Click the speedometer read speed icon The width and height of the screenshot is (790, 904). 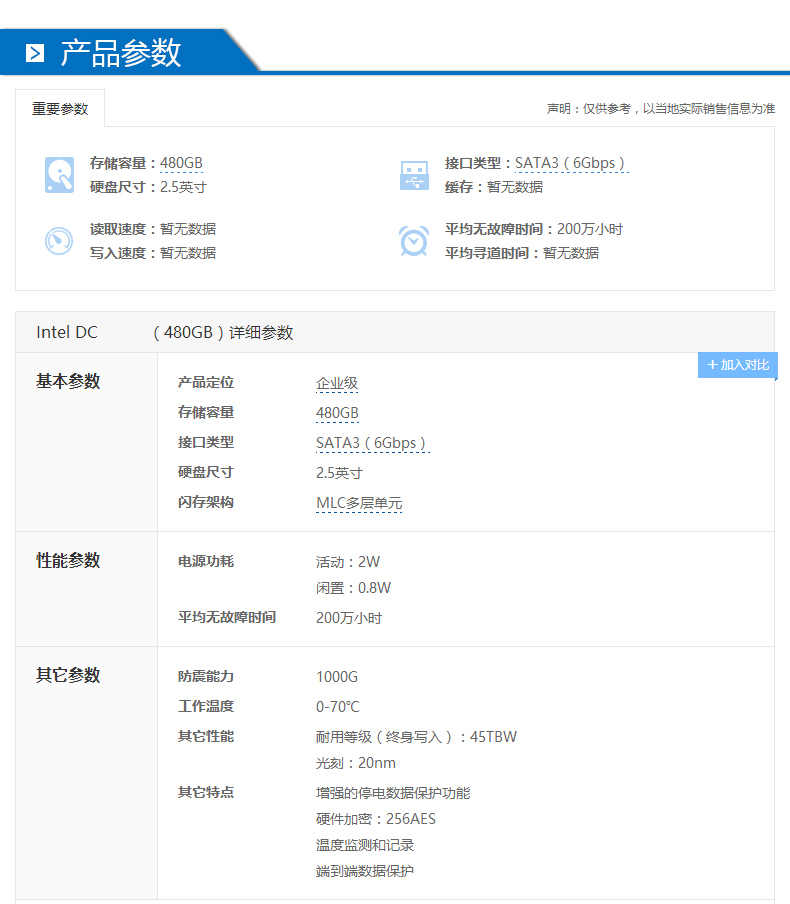pyautogui.click(x=59, y=240)
